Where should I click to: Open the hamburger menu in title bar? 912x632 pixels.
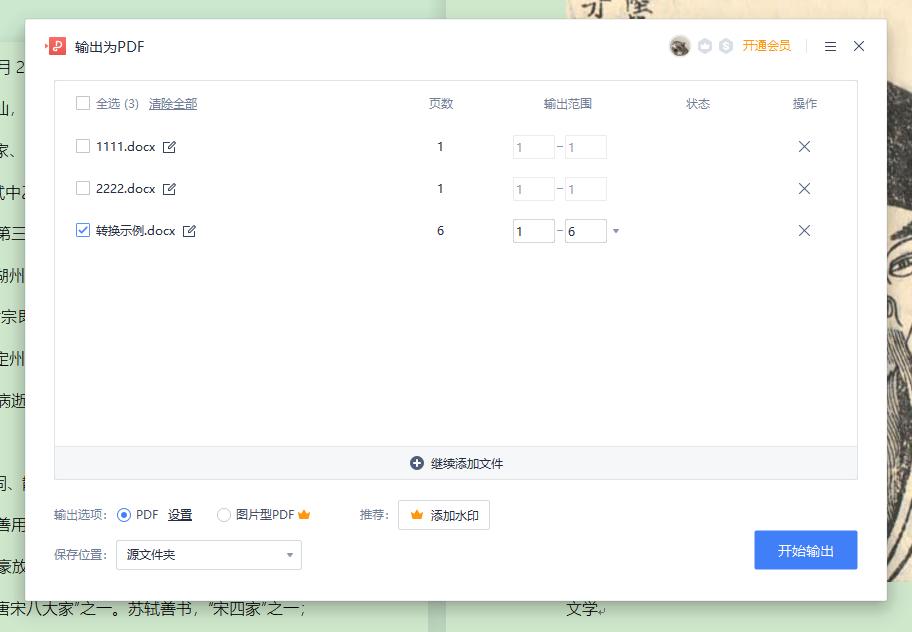[830, 46]
